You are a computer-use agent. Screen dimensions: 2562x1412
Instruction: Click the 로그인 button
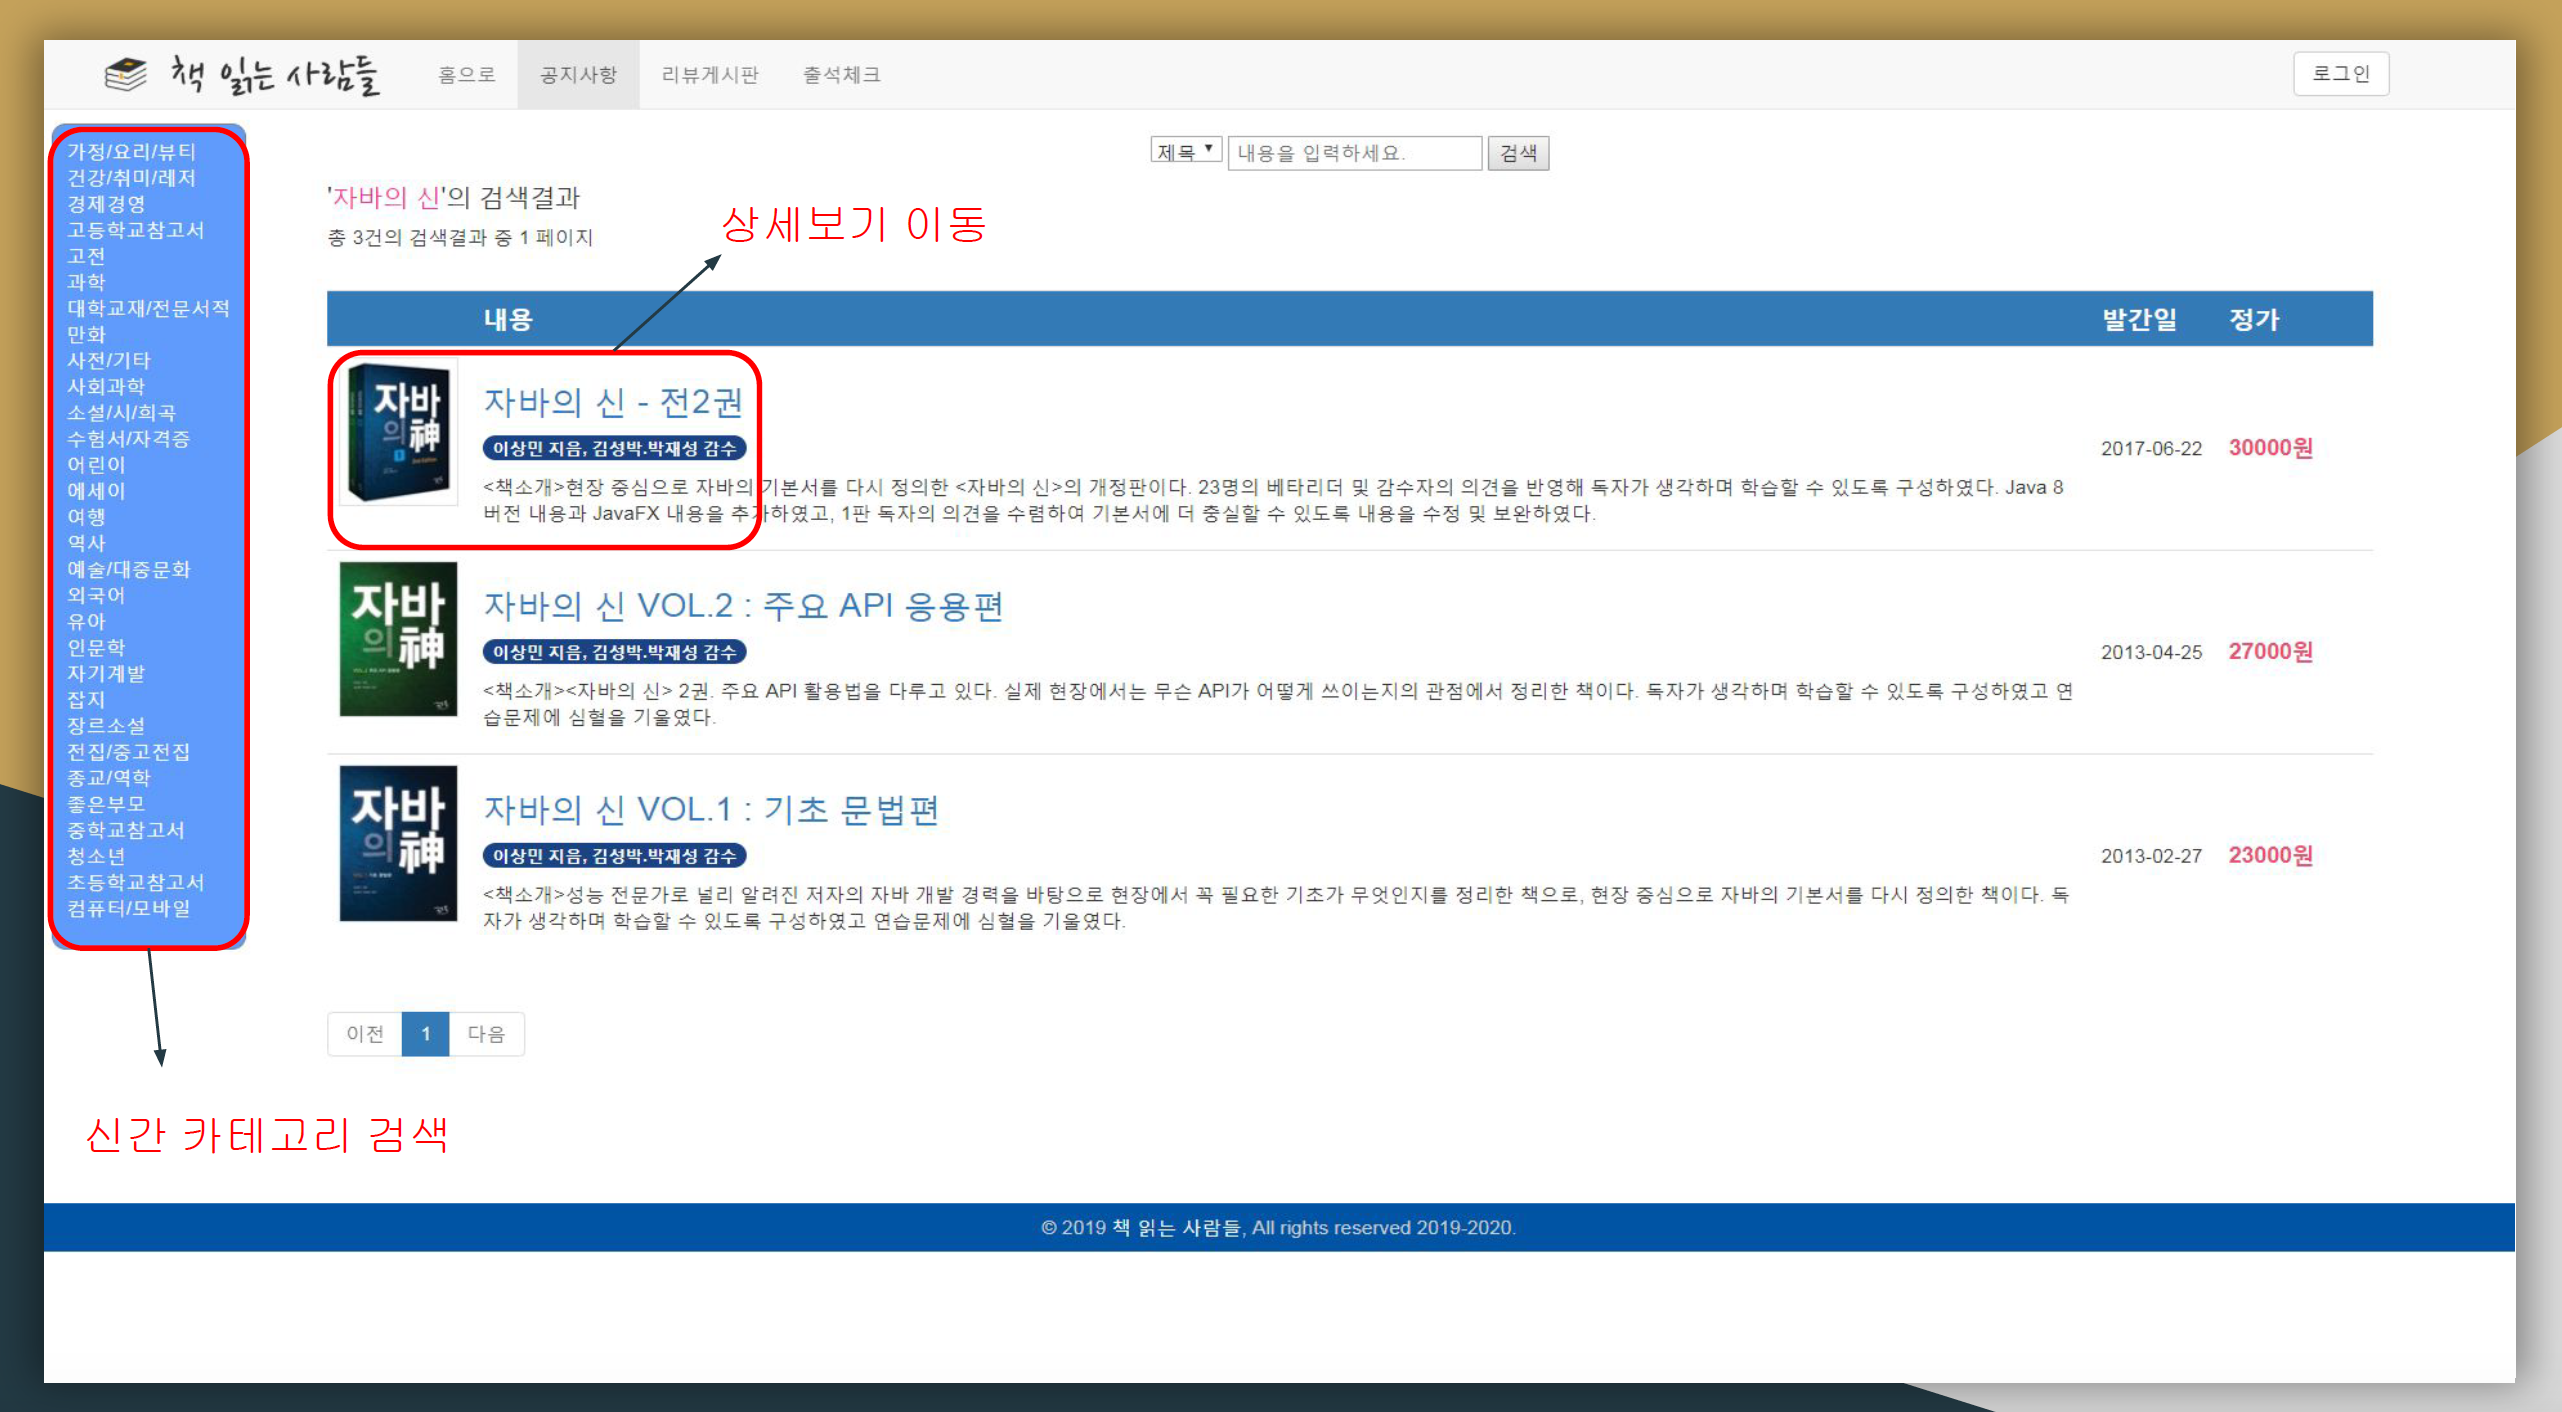tap(2340, 74)
